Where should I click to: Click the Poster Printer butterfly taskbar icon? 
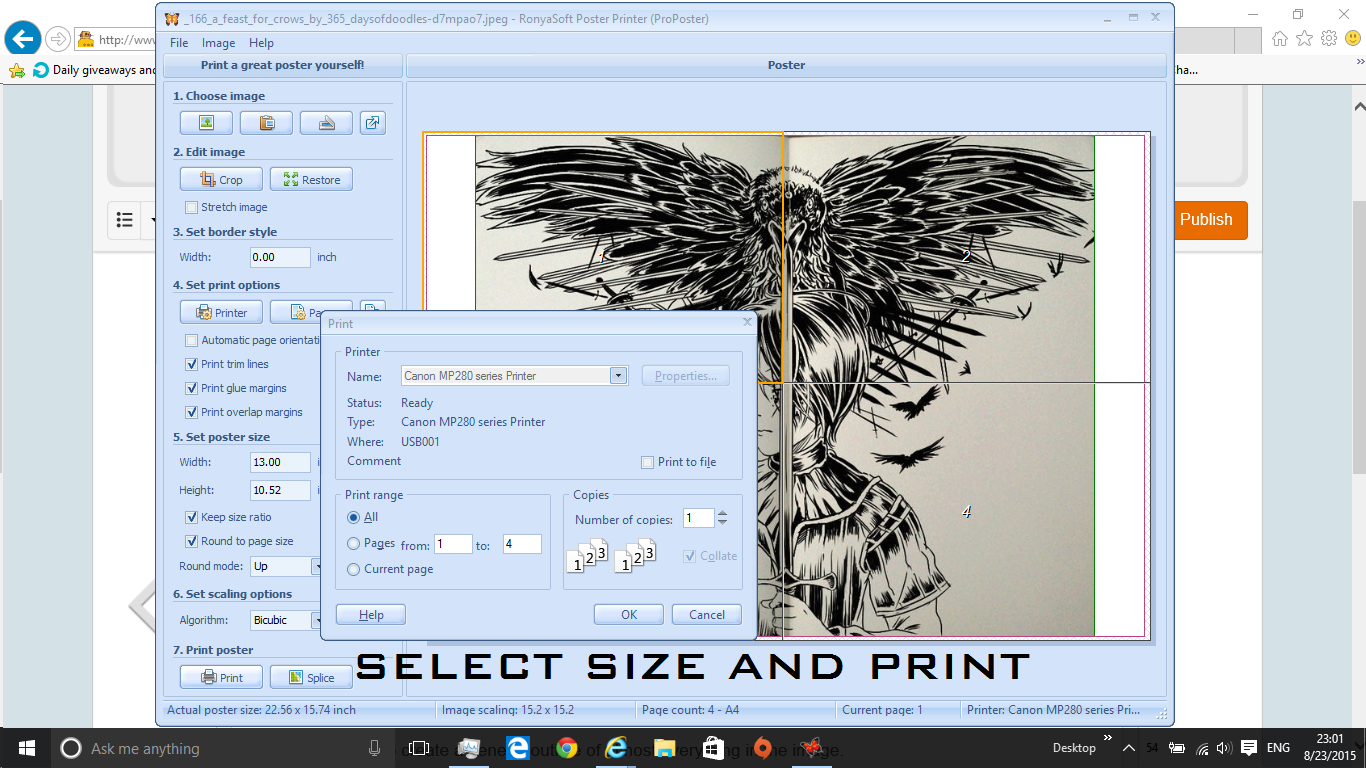pyautogui.click(x=811, y=748)
